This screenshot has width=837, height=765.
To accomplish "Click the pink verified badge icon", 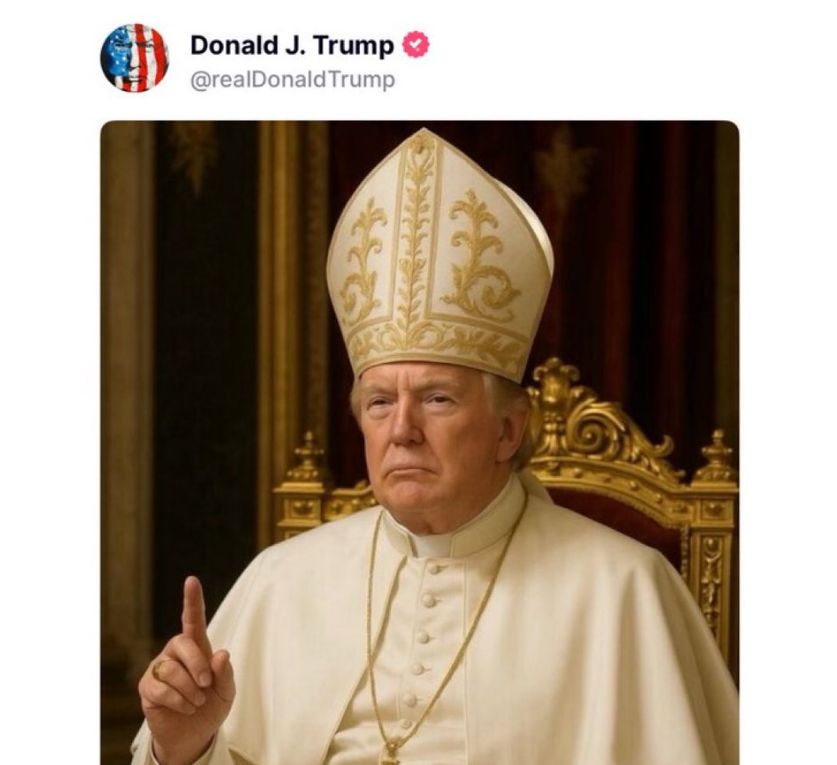I will pyautogui.click(x=415, y=45).
